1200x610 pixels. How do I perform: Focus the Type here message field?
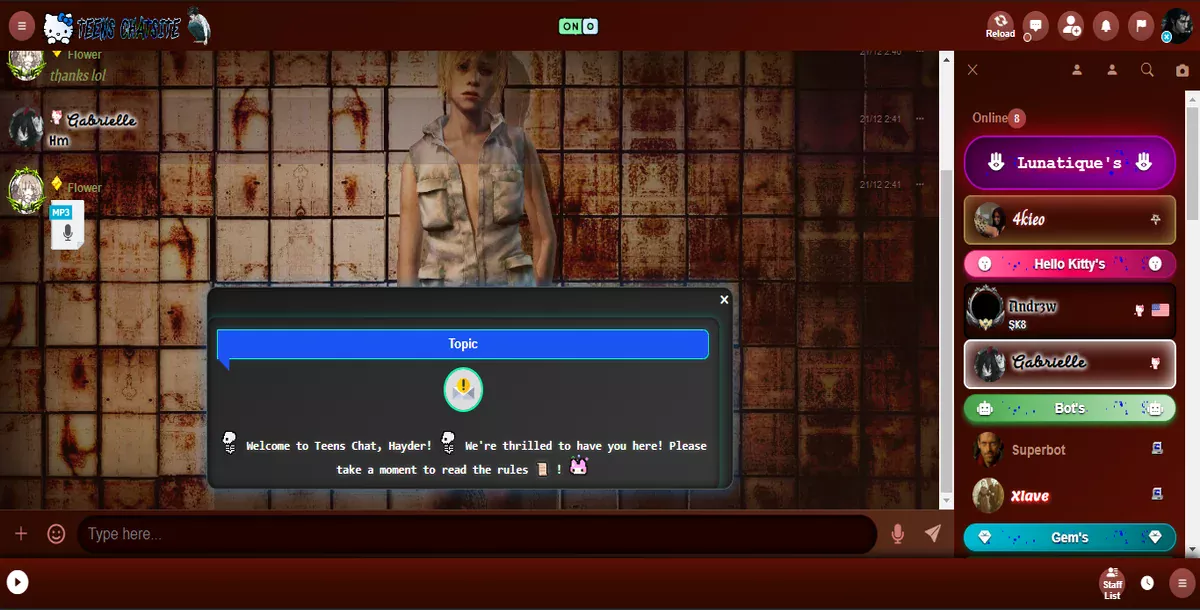[x=477, y=534]
